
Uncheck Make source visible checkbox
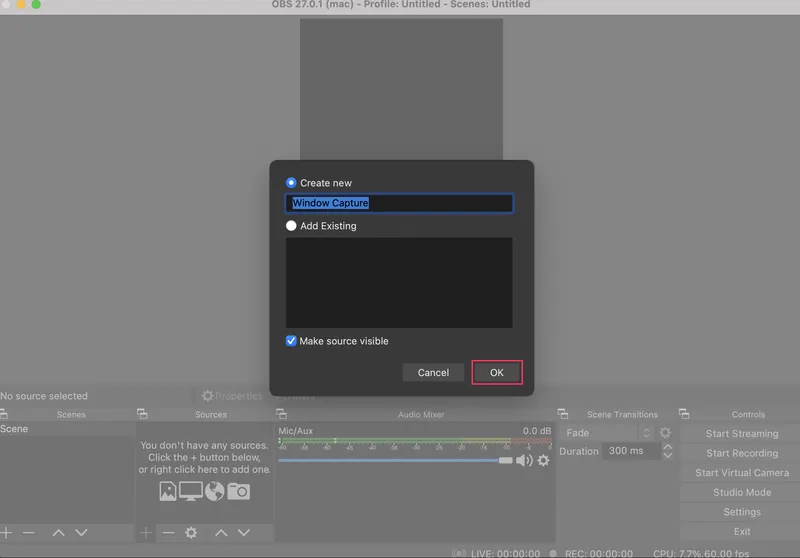click(291, 341)
